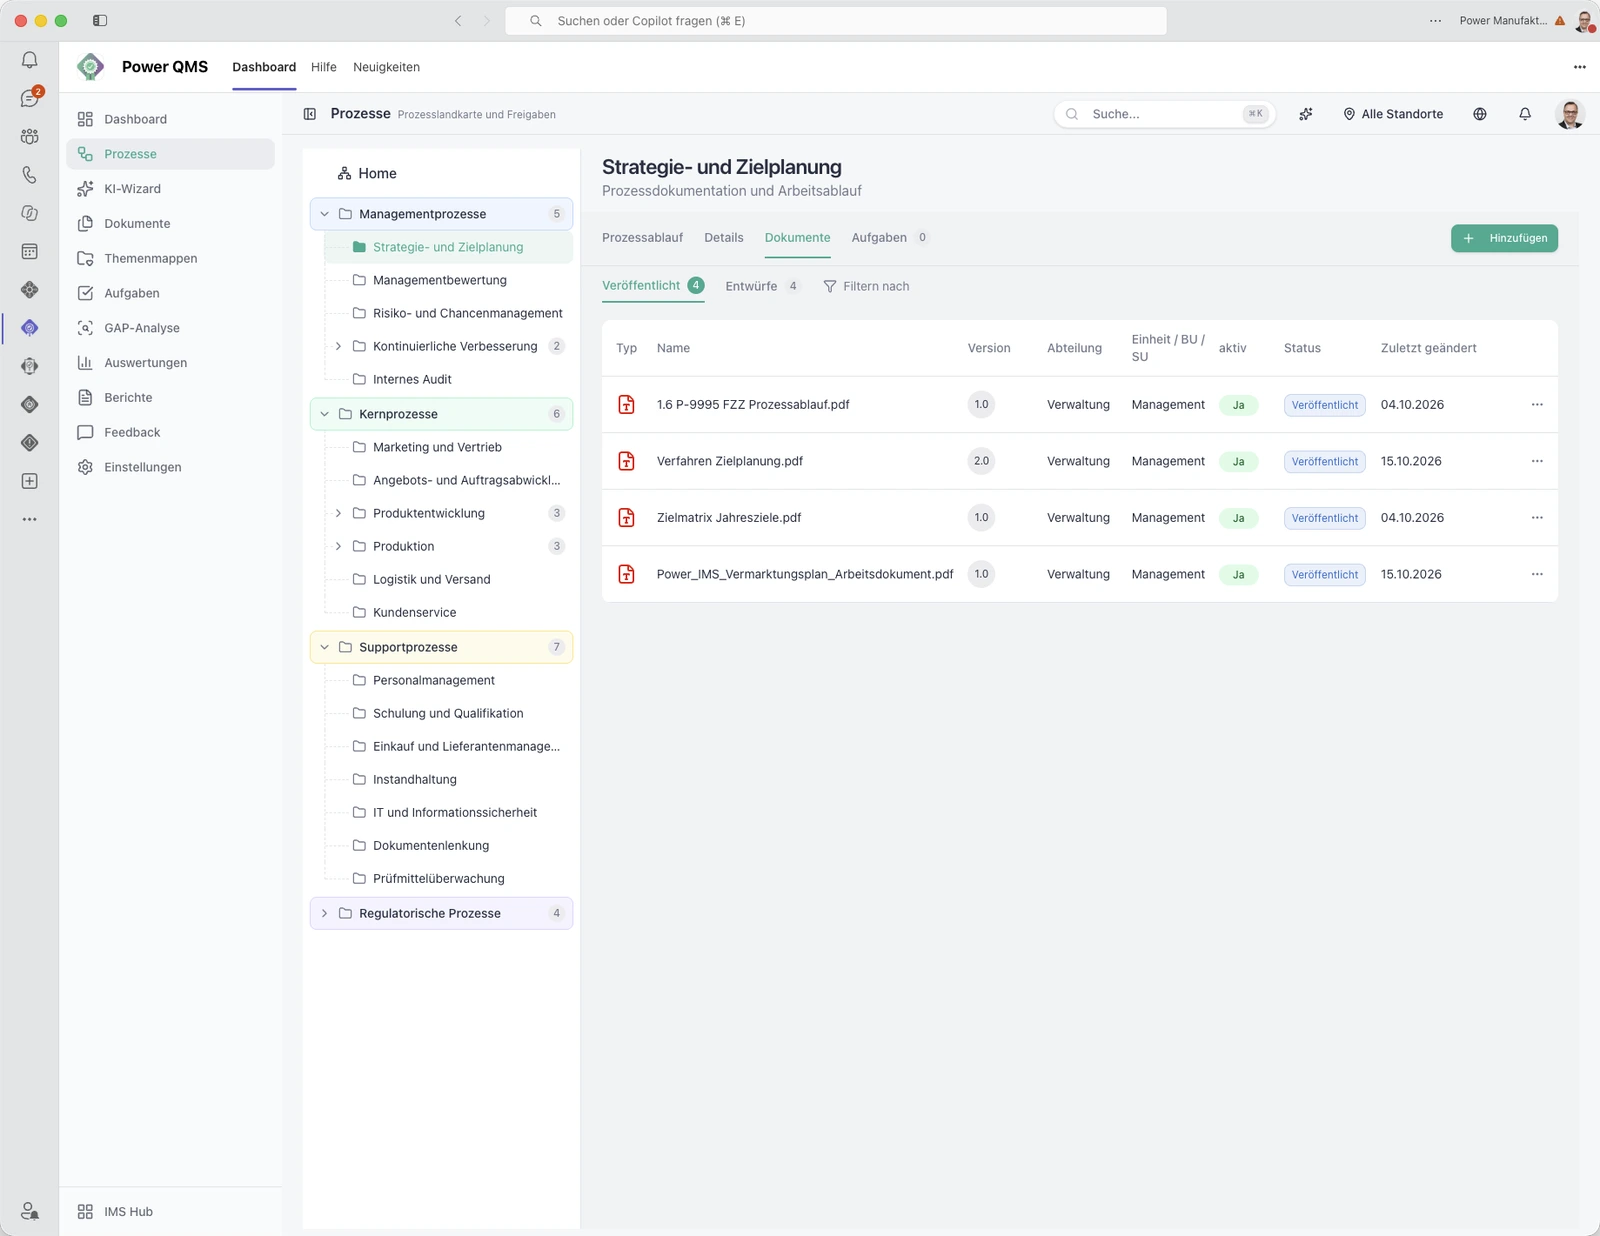Collapse the Kernprozesse folder
This screenshot has height=1236, width=1600.
pos(324,414)
